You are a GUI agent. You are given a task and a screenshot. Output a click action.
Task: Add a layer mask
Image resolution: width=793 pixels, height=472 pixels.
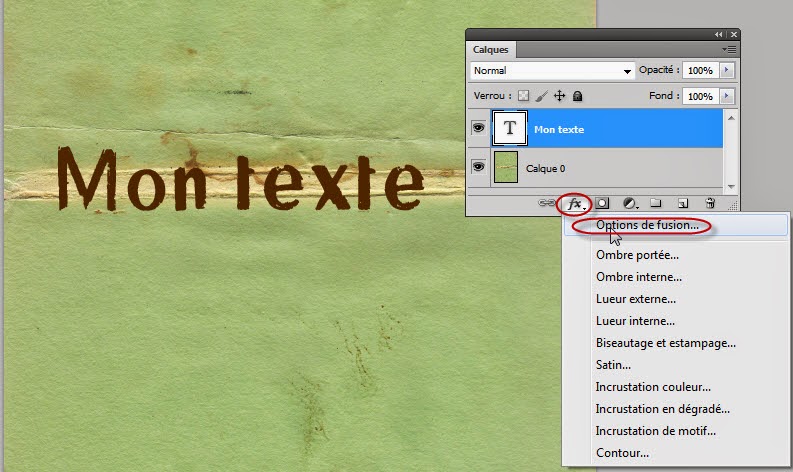point(602,203)
